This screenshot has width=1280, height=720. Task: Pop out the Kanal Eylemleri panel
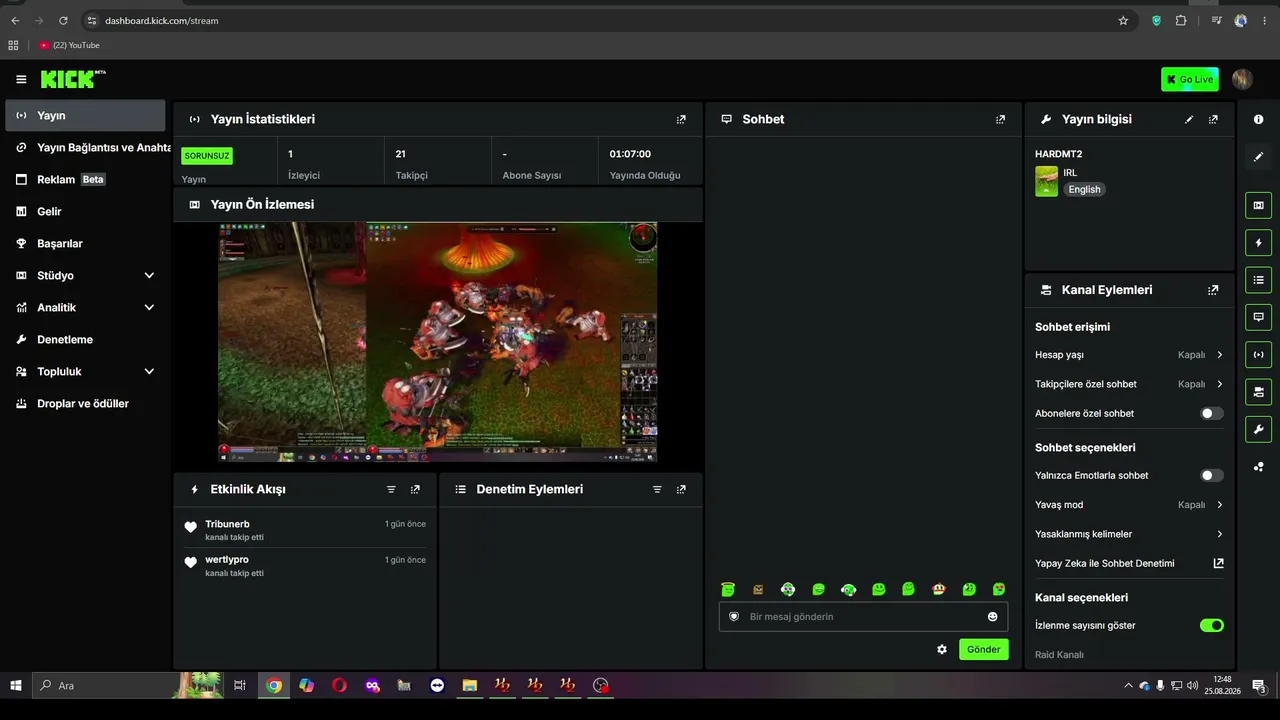click(1213, 290)
